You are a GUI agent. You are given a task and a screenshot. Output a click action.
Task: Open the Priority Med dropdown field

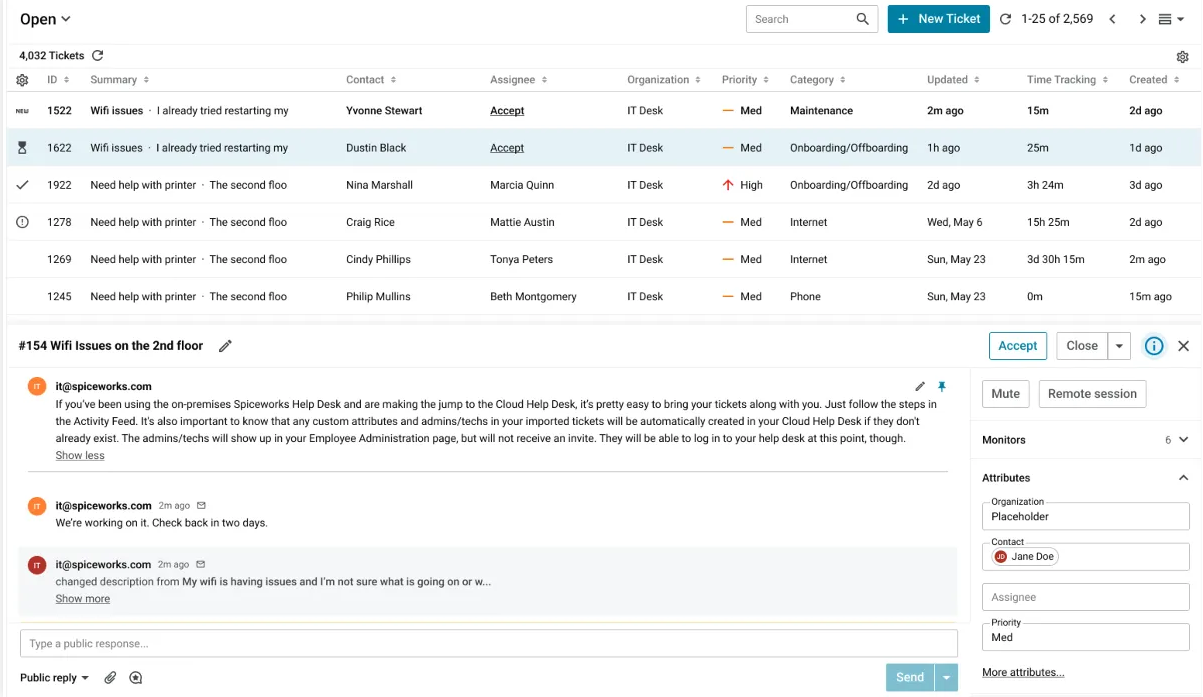click(x=1085, y=637)
